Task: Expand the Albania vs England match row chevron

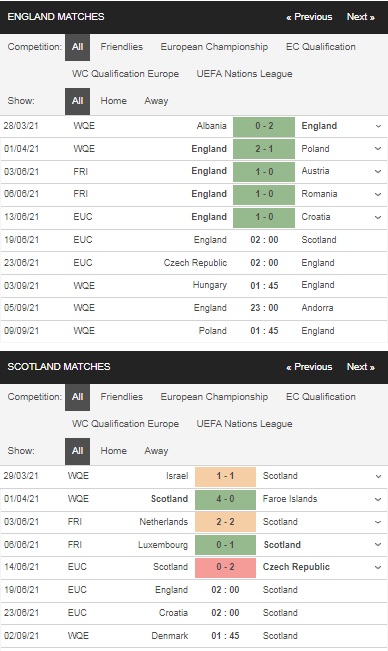Action: pos(378,126)
